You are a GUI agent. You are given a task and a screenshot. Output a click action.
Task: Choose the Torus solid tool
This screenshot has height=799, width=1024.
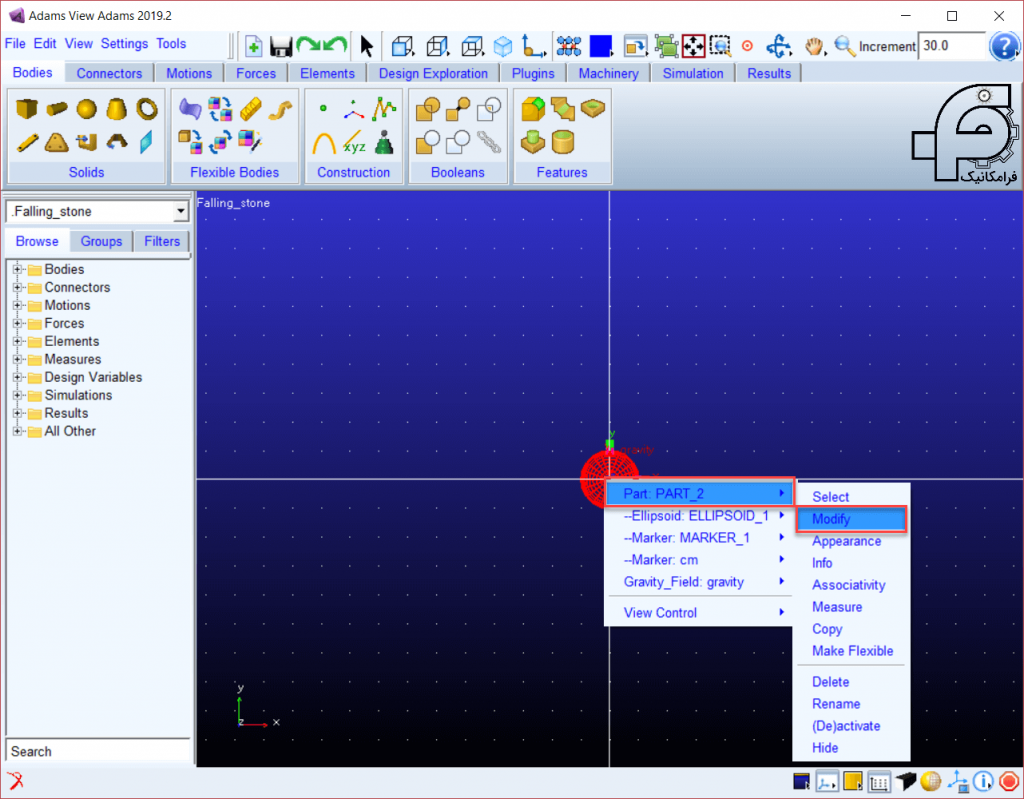[x=146, y=108]
